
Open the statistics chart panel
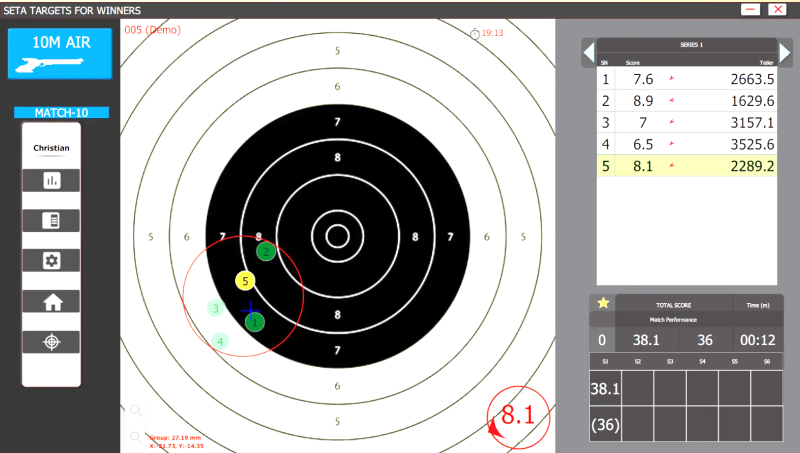pos(51,180)
